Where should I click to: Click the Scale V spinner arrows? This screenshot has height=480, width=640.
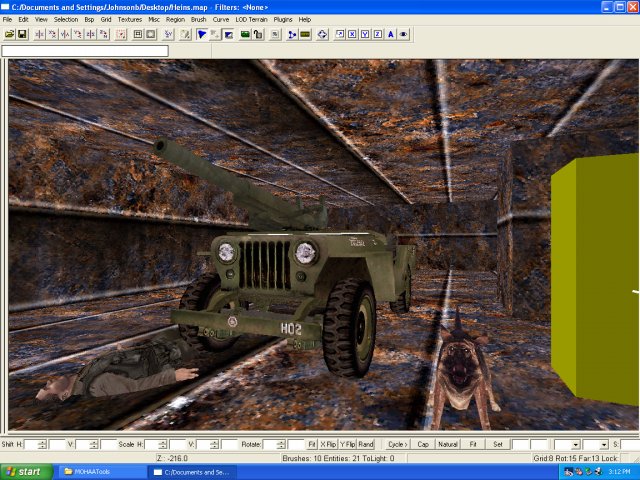214,444
